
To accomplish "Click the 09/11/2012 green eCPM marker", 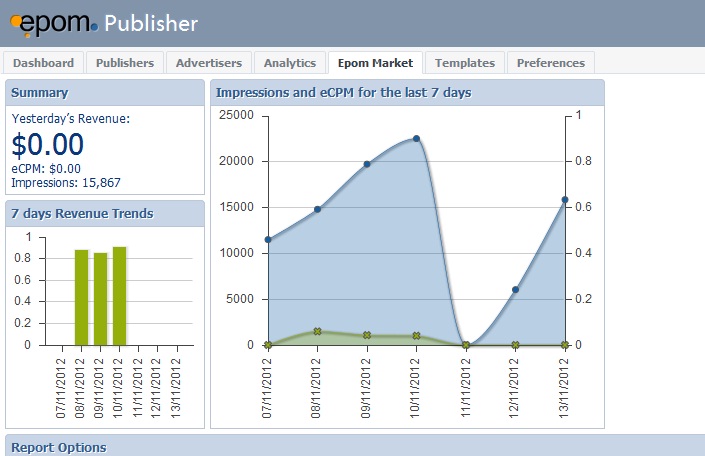I will coord(367,335).
